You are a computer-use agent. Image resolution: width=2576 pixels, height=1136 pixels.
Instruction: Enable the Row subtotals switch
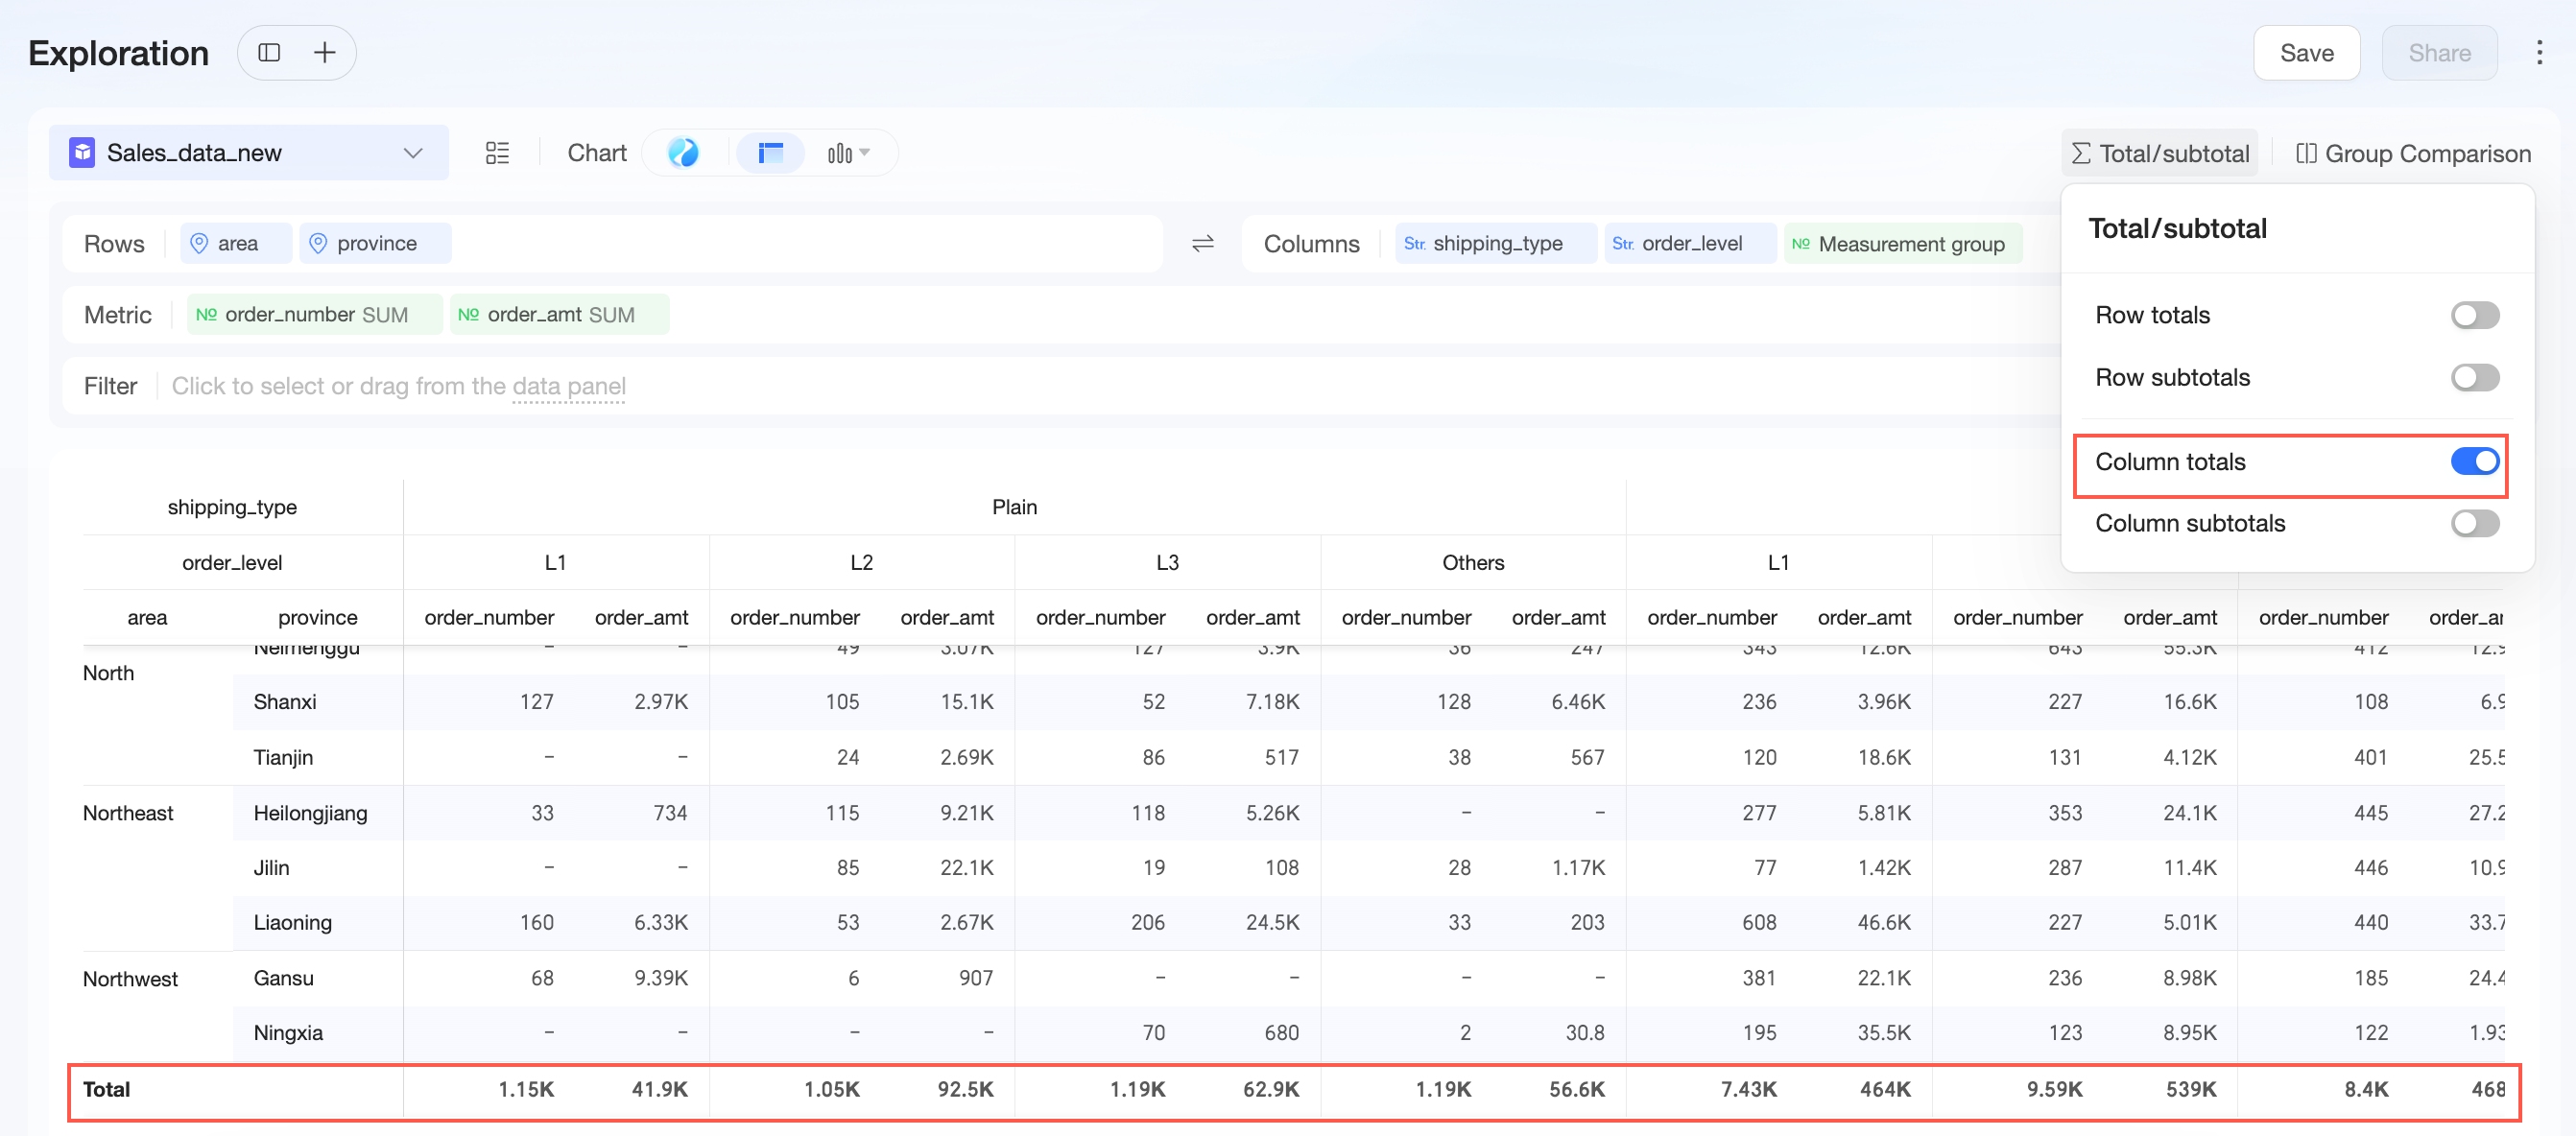[2474, 377]
